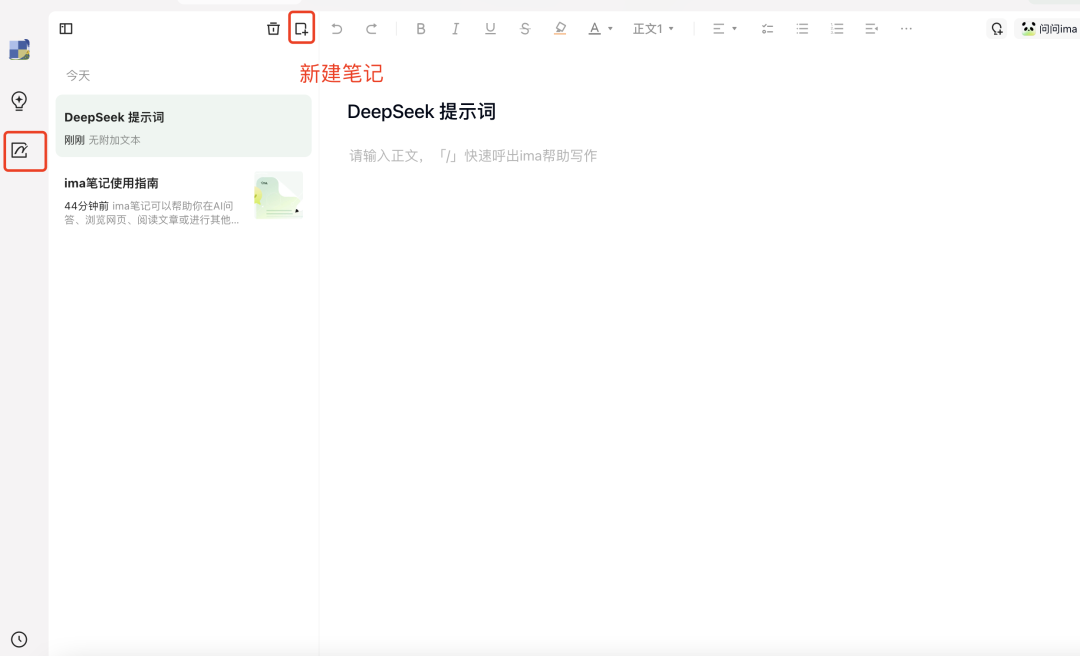Apply the highlighter marker tool
The image size is (1080, 656).
click(x=560, y=29)
